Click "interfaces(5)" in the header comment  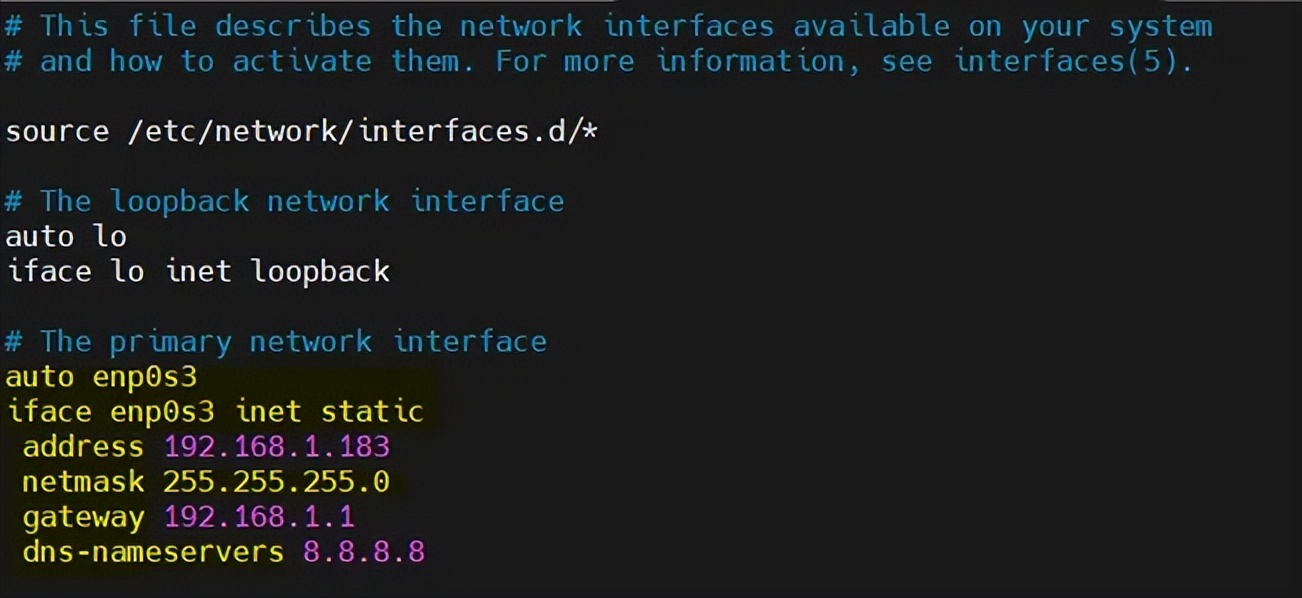click(1073, 61)
